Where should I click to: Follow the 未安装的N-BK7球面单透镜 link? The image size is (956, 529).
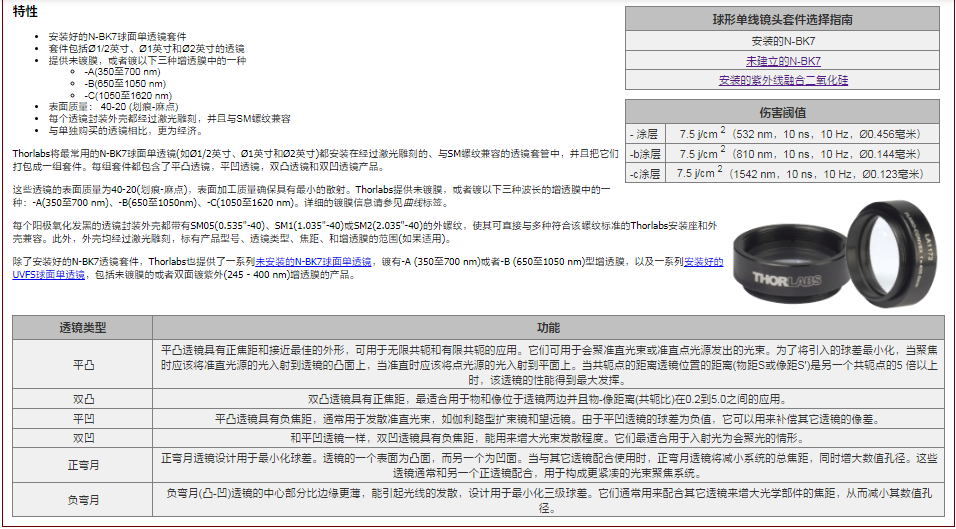pos(312,261)
